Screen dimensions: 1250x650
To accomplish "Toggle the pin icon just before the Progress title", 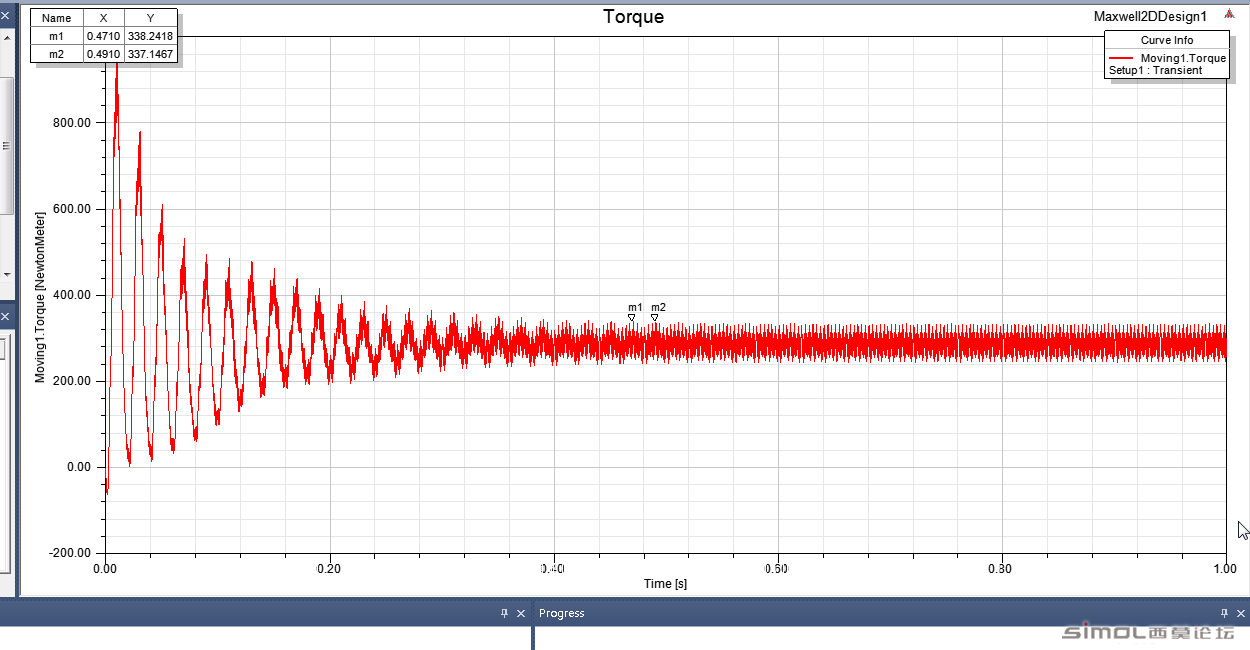I will [504, 613].
